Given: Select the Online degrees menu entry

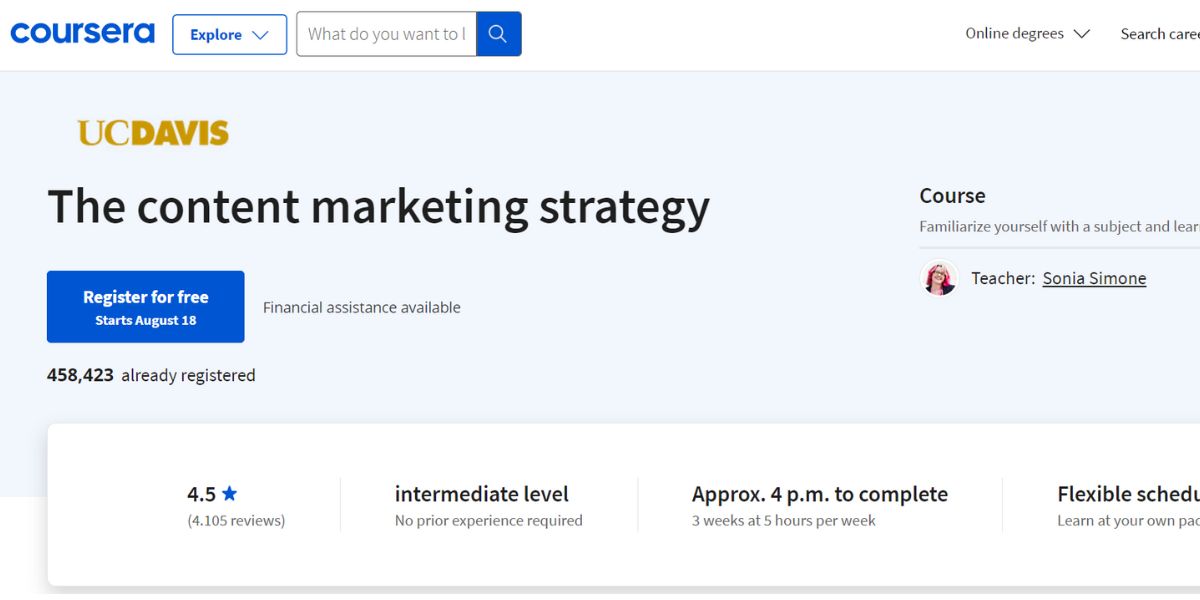Looking at the screenshot, I should point(1013,33).
